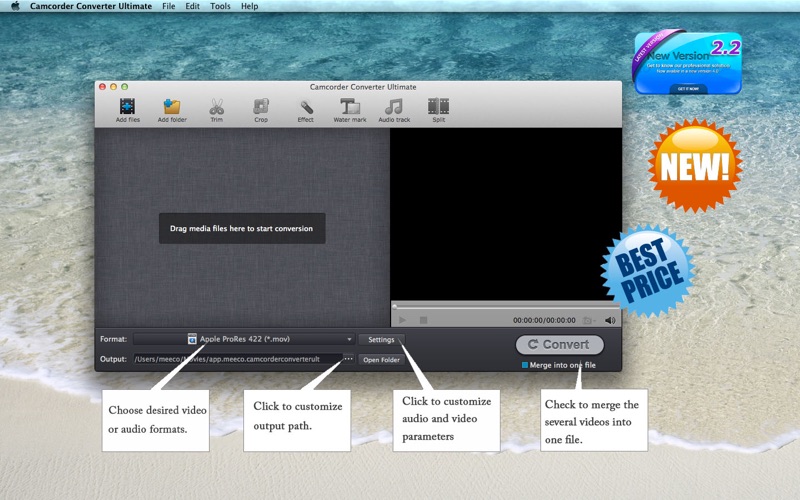Click the black video preview area

506,214
